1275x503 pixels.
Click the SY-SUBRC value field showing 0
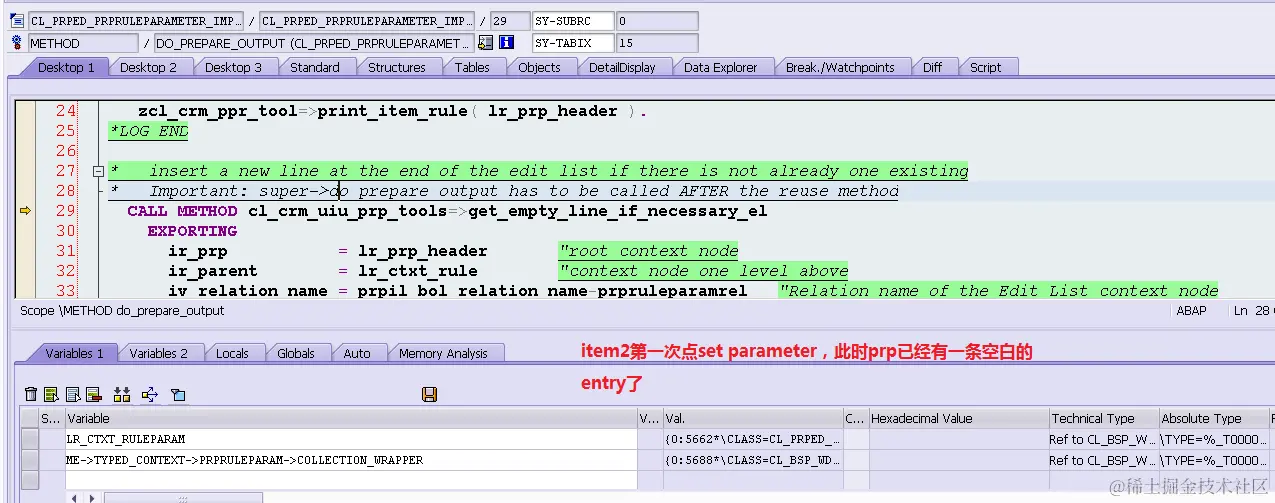pos(657,21)
